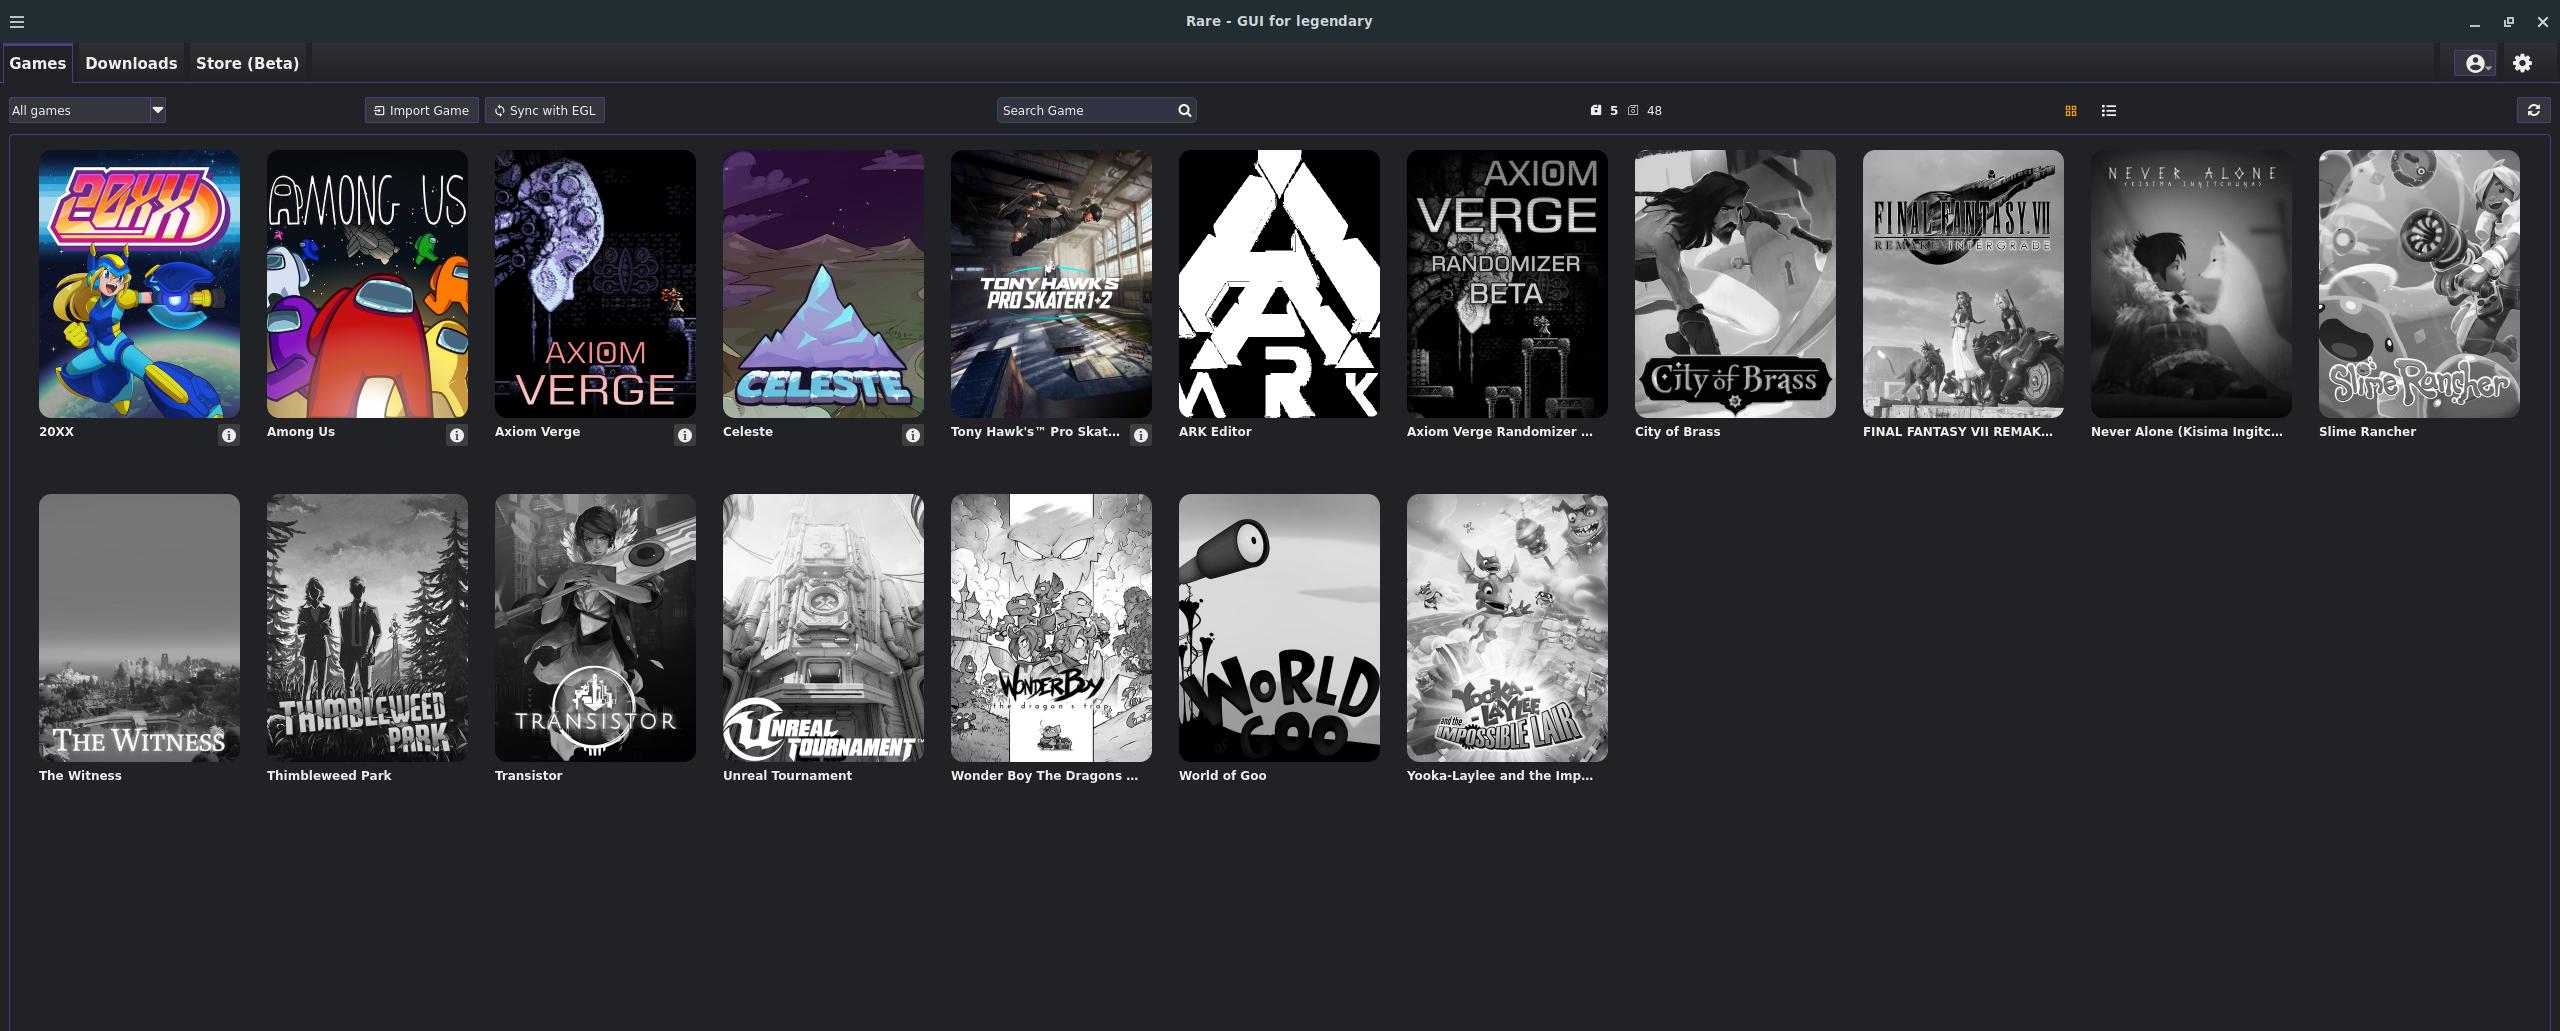Open info for Among Us game
This screenshot has height=1031, width=2560.
pos(457,435)
